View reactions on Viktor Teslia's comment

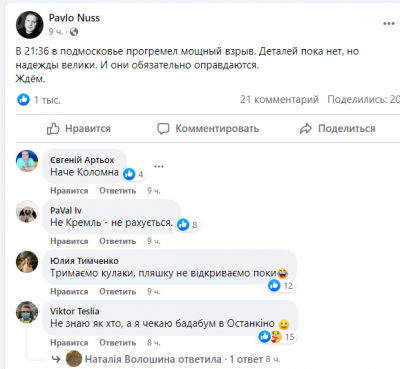click(277, 337)
